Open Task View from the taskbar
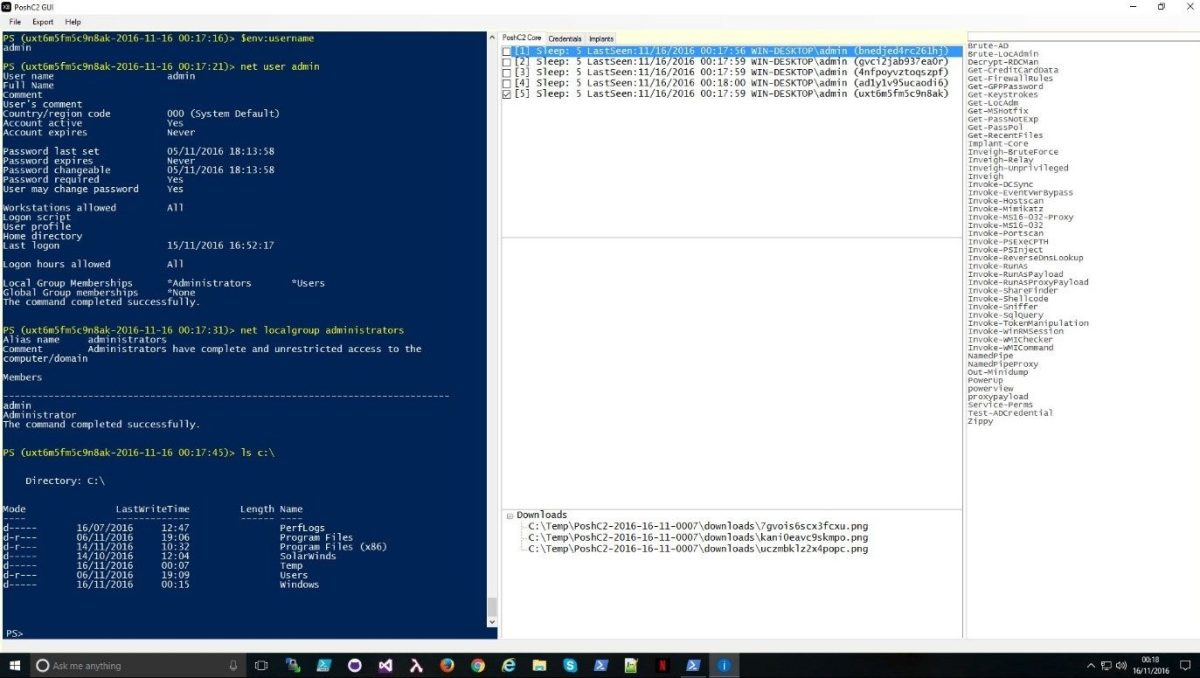Screen dimensions: 1200x678 (x=260, y=664)
